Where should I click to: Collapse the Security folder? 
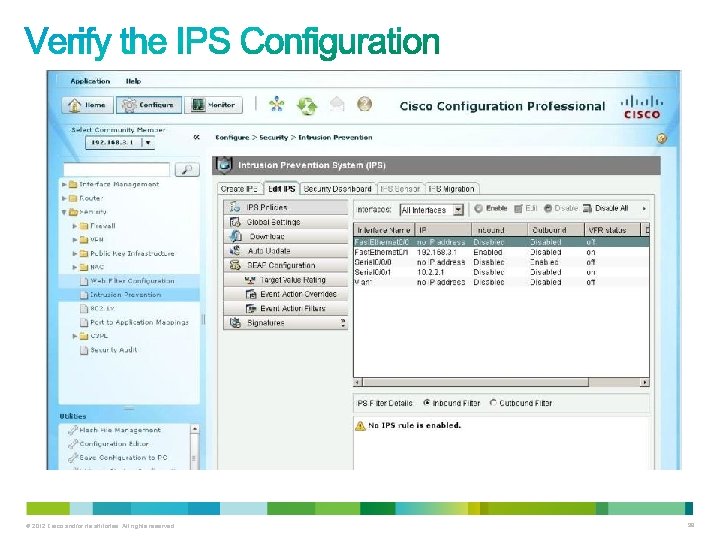point(64,212)
